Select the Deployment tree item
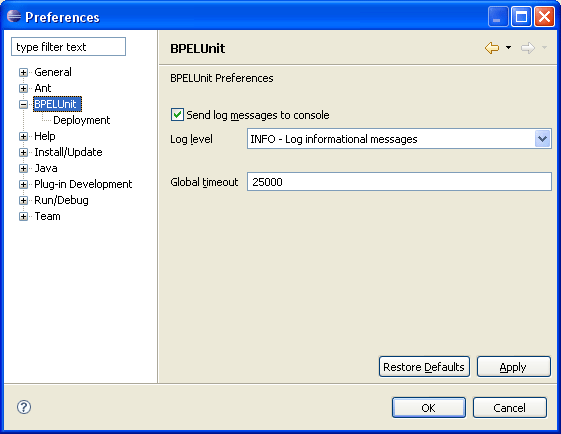 (x=82, y=120)
